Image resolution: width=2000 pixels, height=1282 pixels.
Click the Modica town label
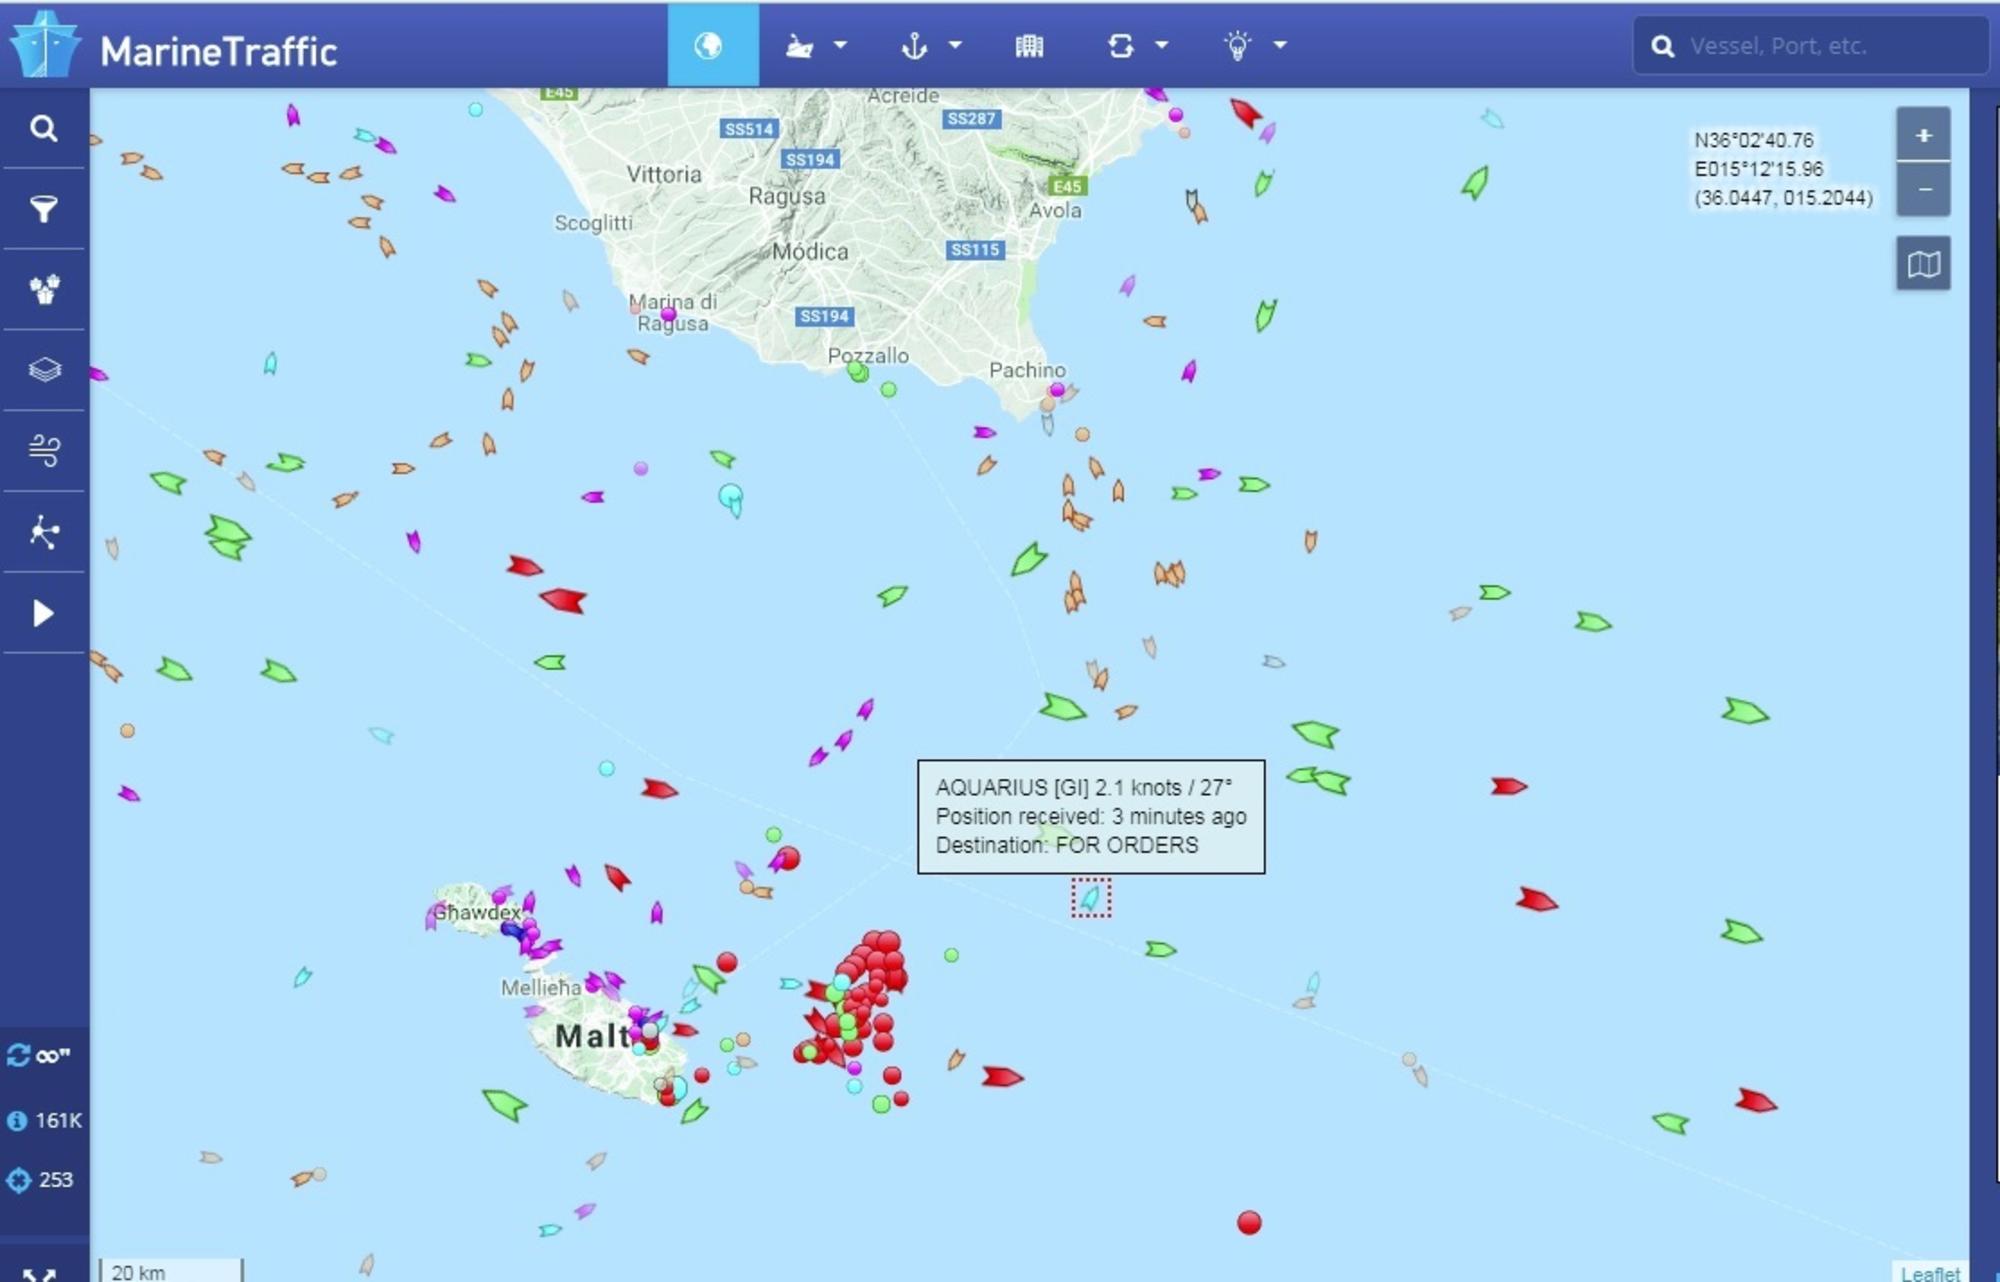[x=810, y=251]
